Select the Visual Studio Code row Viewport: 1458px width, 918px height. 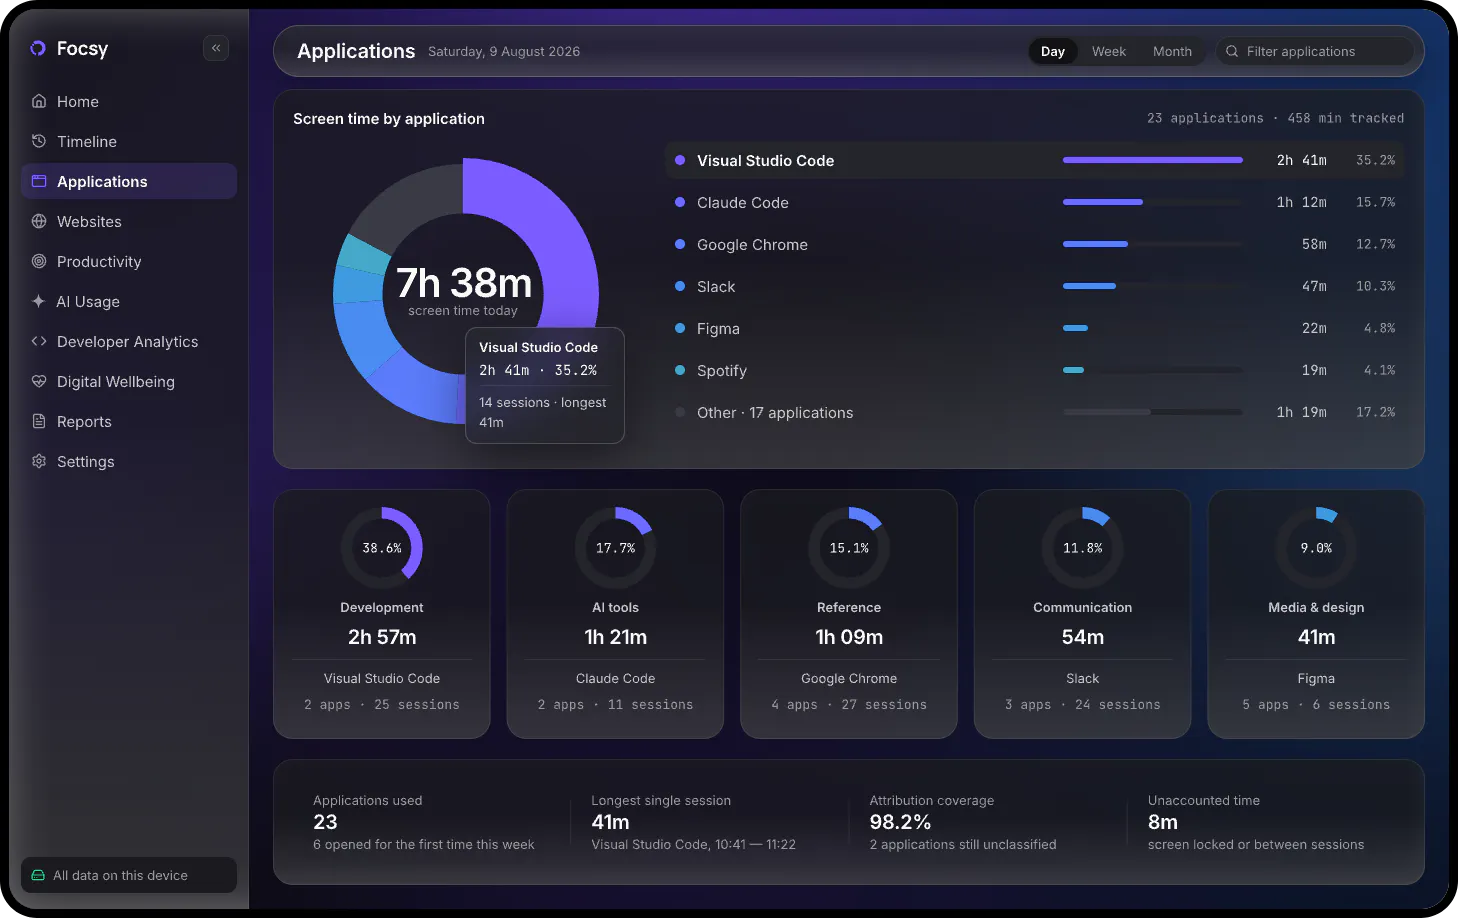pyautogui.click(x=1035, y=160)
